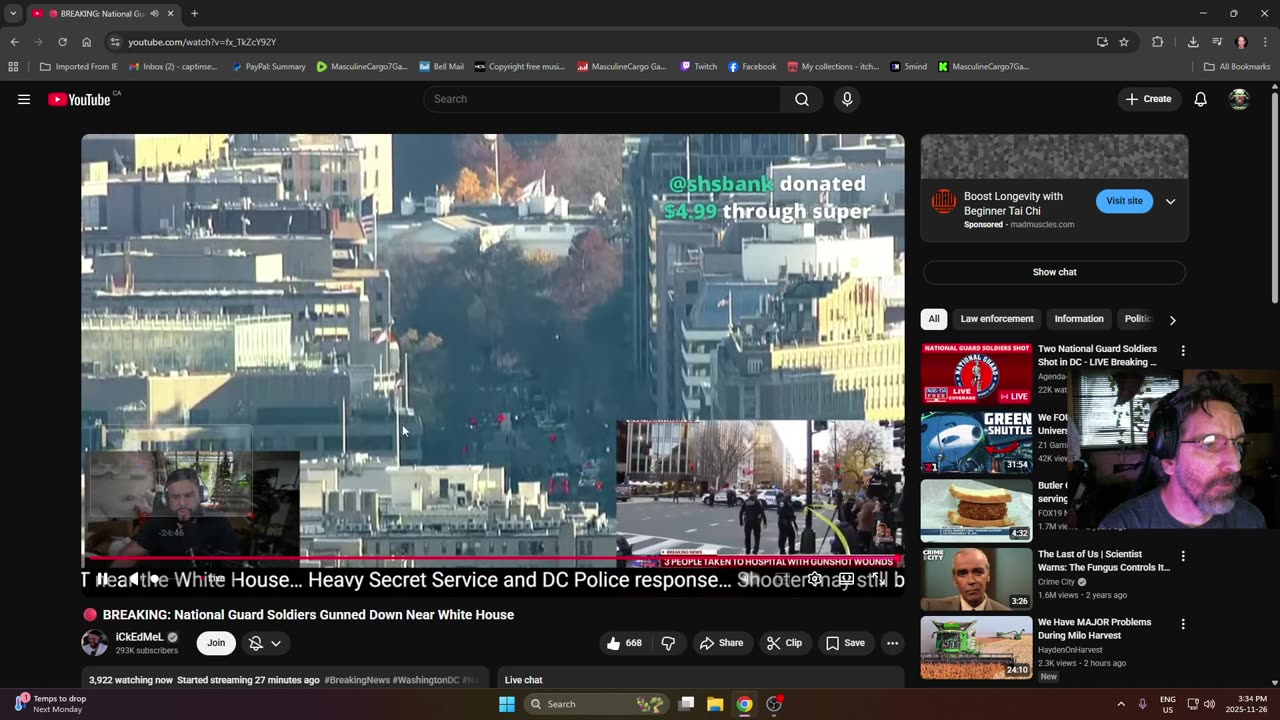Create a clip with the Clip button

[785, 643]
